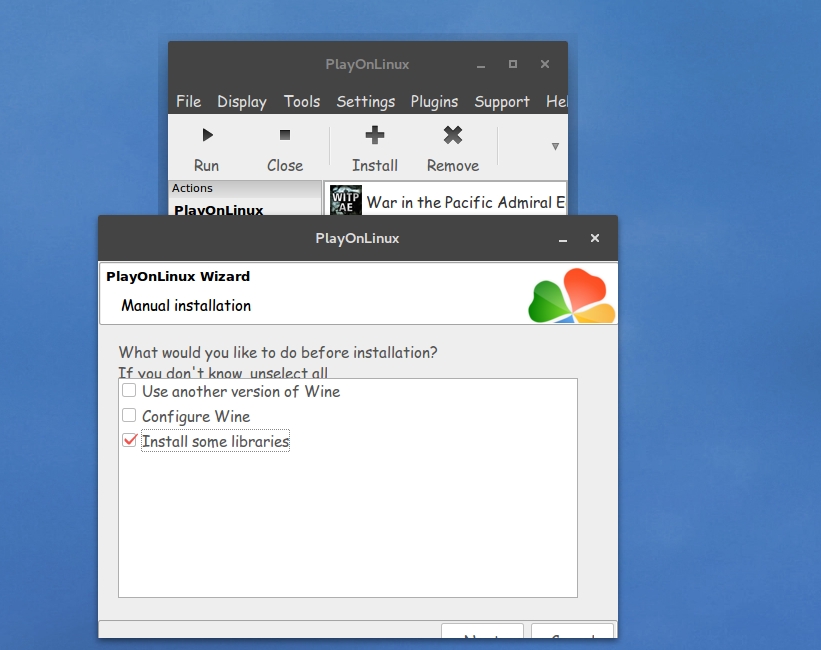Uncheck Install some libraries
Screen dimensions: 821x650
tap(129, 440)
